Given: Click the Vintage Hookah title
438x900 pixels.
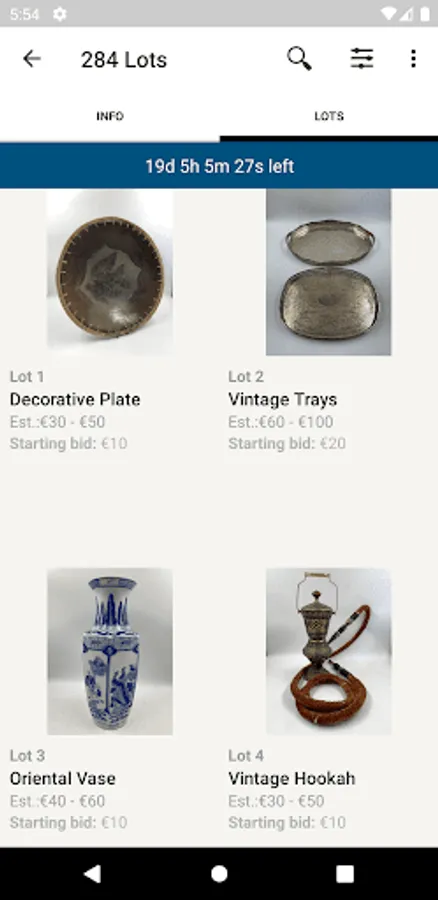Looking at the screenshot, I should click(292, 778).
